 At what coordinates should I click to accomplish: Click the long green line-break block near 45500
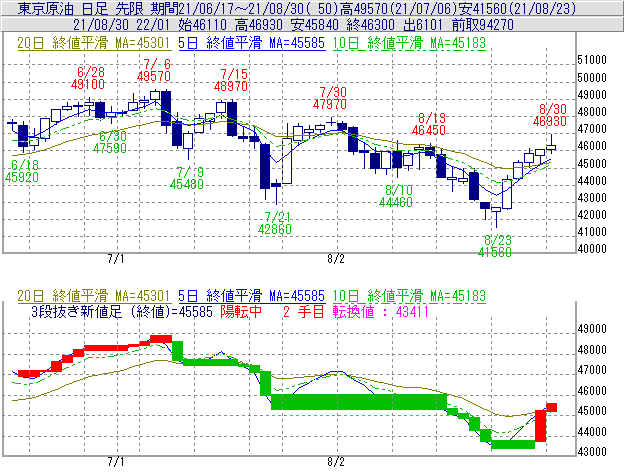click(359, 402)
